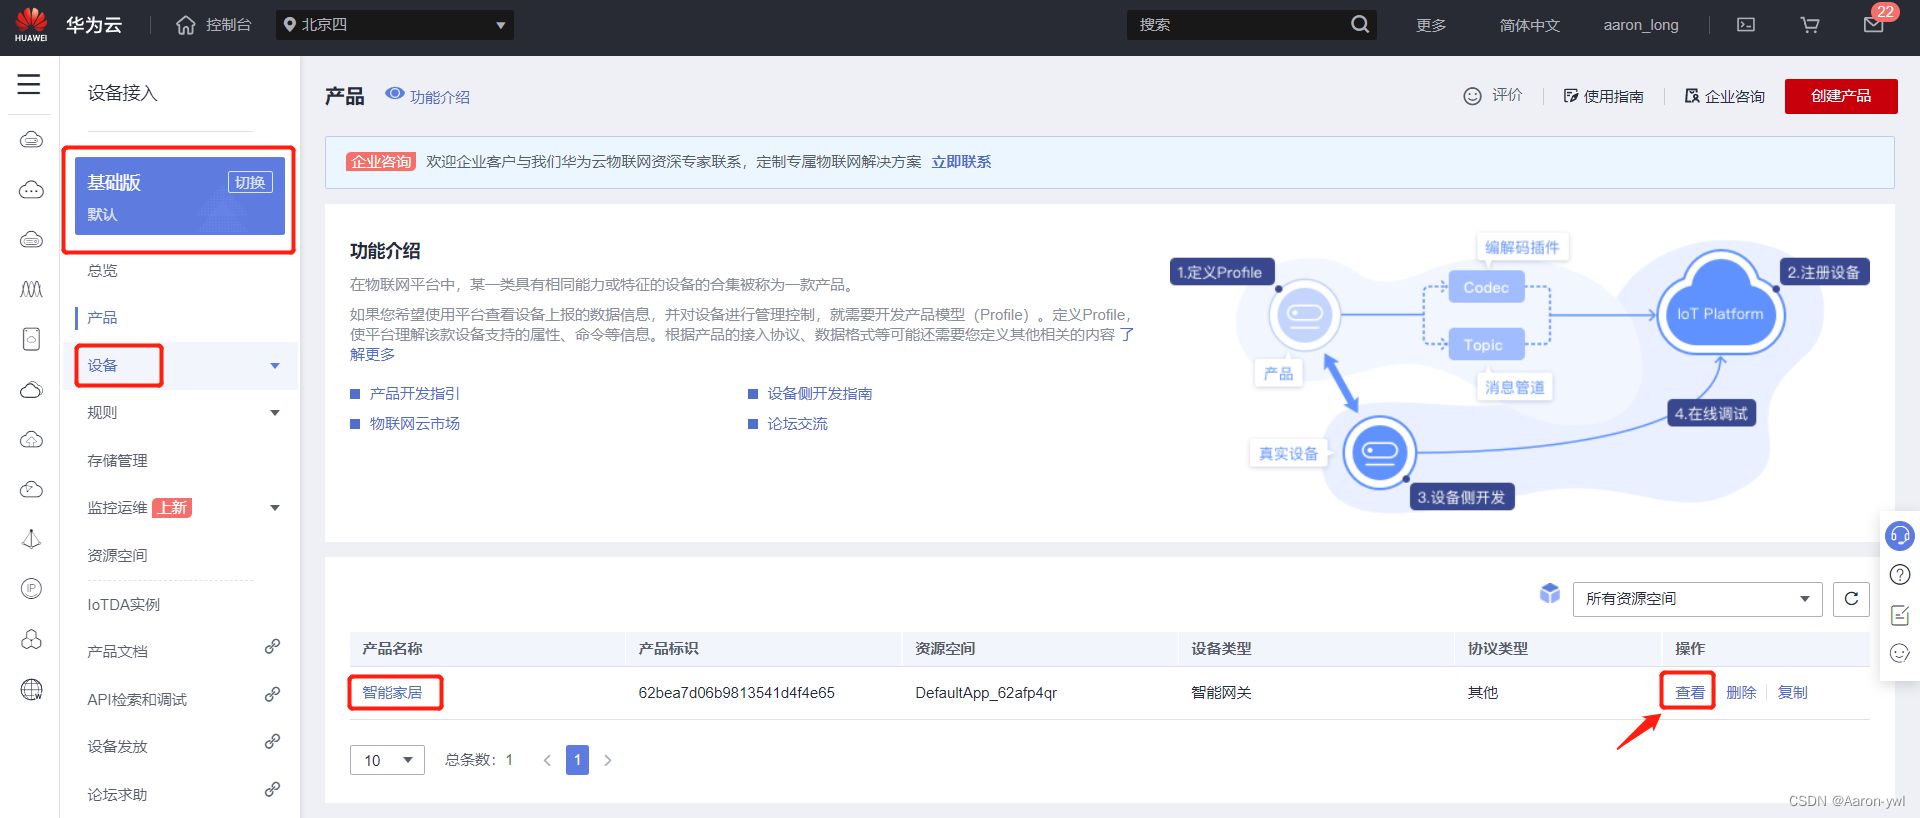Click the 立即联系 link in banner
Screen dimensions: 1920x818
tap(961, 162)
